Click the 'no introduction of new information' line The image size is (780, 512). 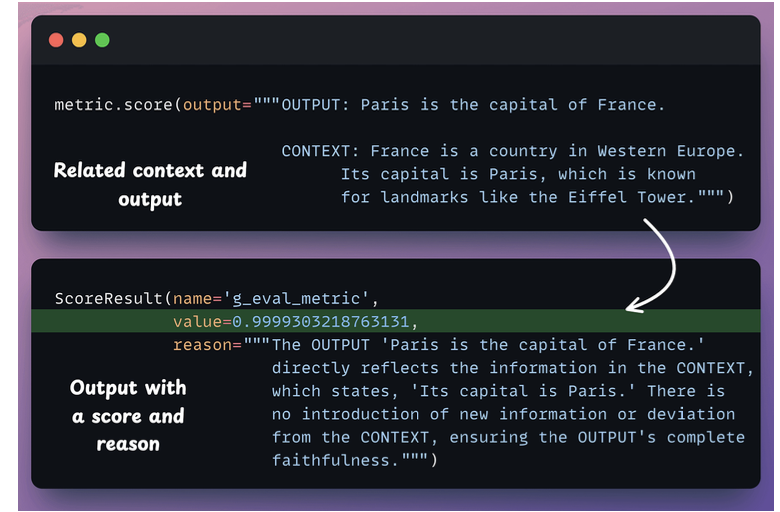(503, 413)
